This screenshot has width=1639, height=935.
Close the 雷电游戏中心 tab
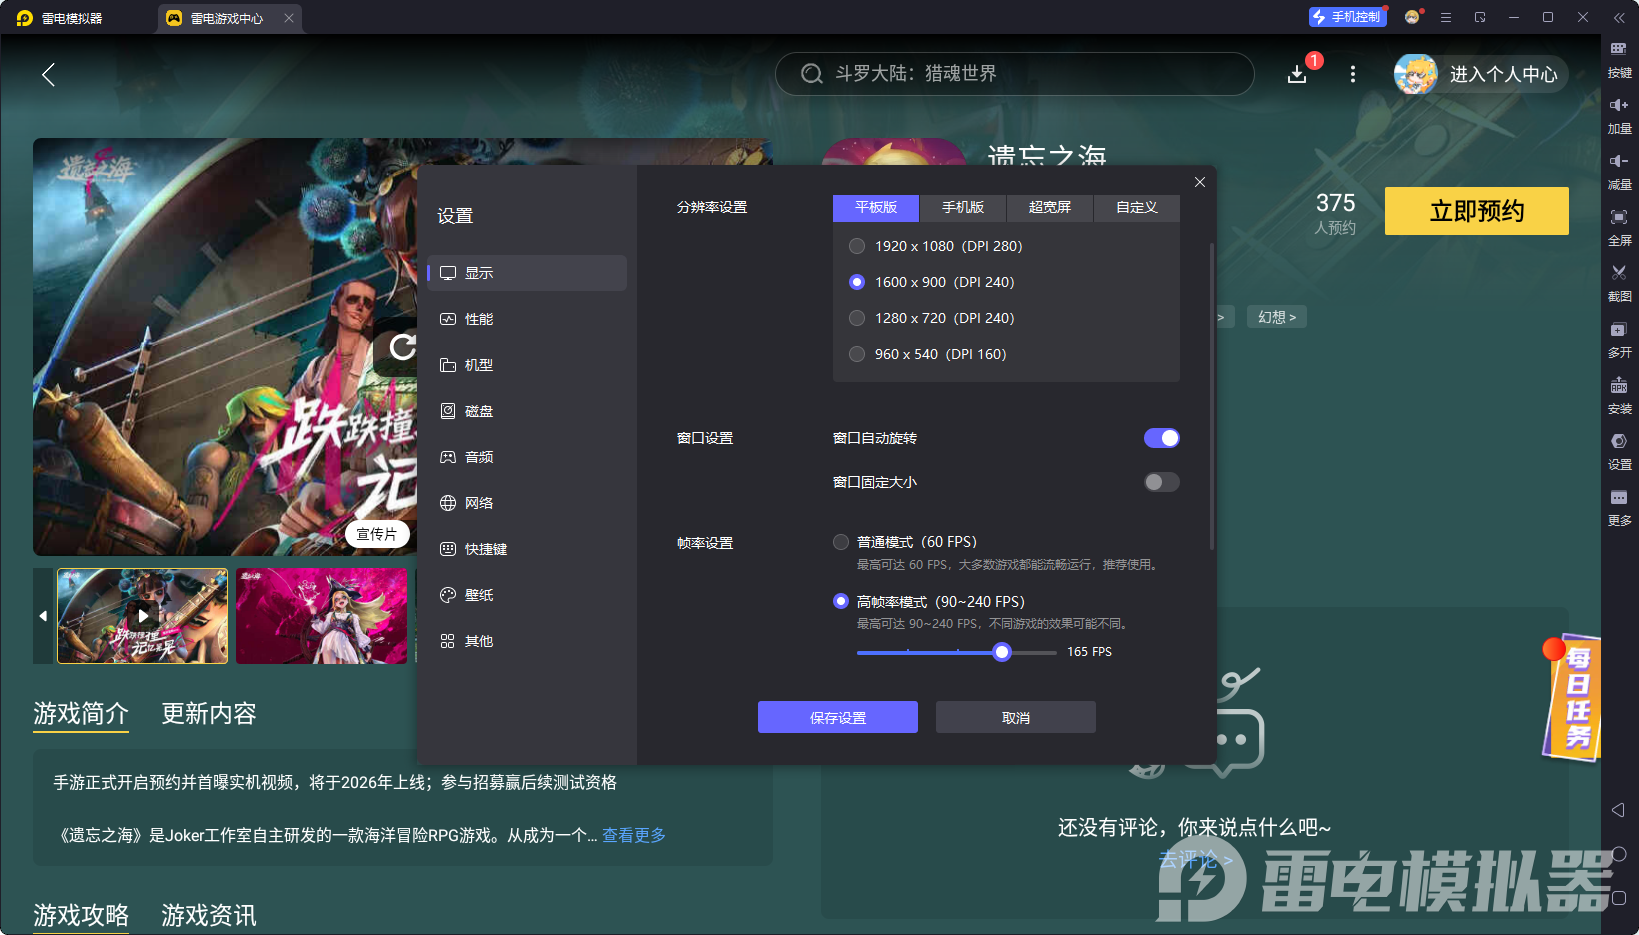click(x=289, y=18)
